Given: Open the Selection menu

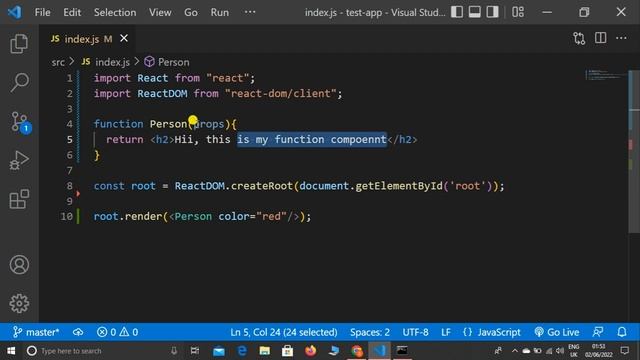Looking at the screenshot, I should (115, 12).
